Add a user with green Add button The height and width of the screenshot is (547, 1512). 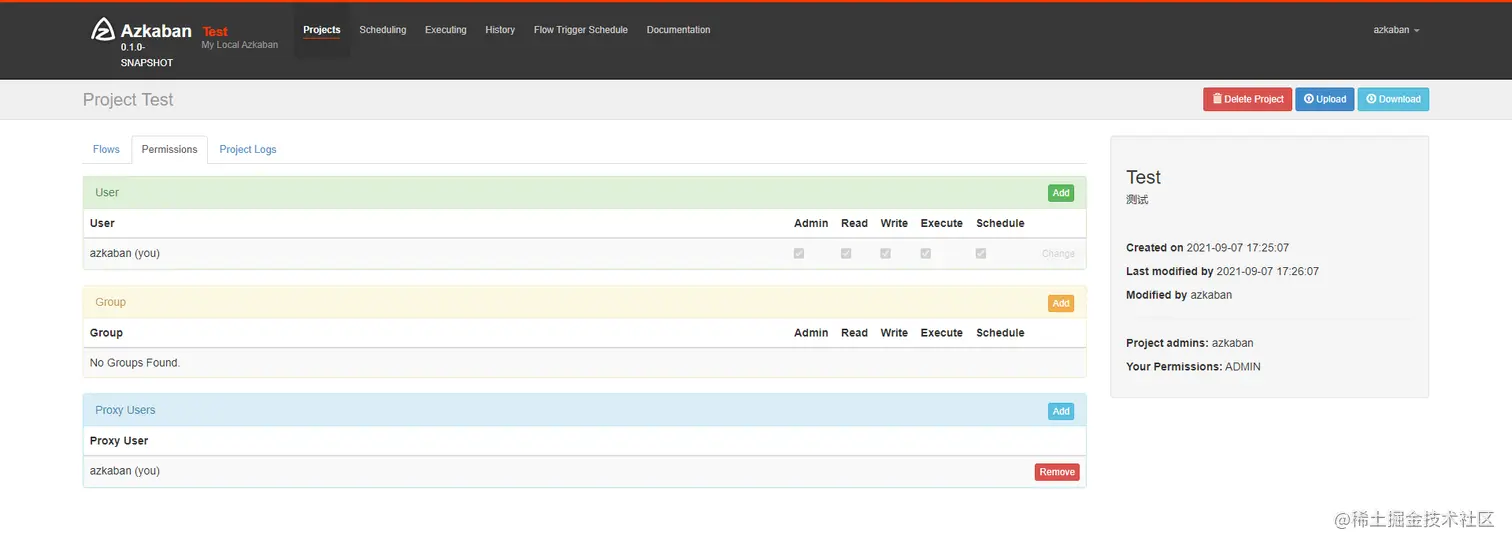click(x=1061, y=193)
